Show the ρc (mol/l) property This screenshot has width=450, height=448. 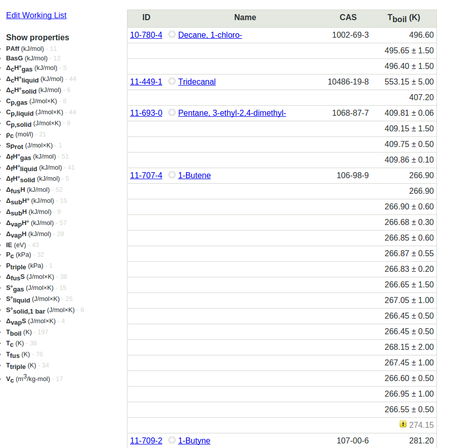point(20,135)
